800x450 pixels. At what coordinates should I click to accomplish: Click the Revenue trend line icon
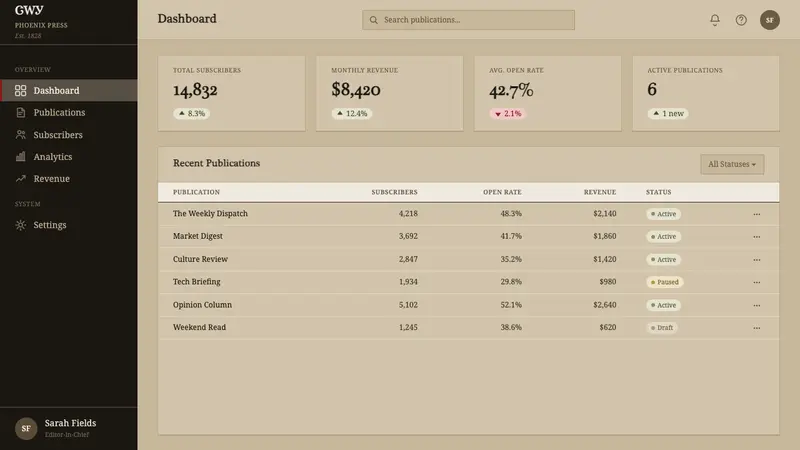coord(20,179)
